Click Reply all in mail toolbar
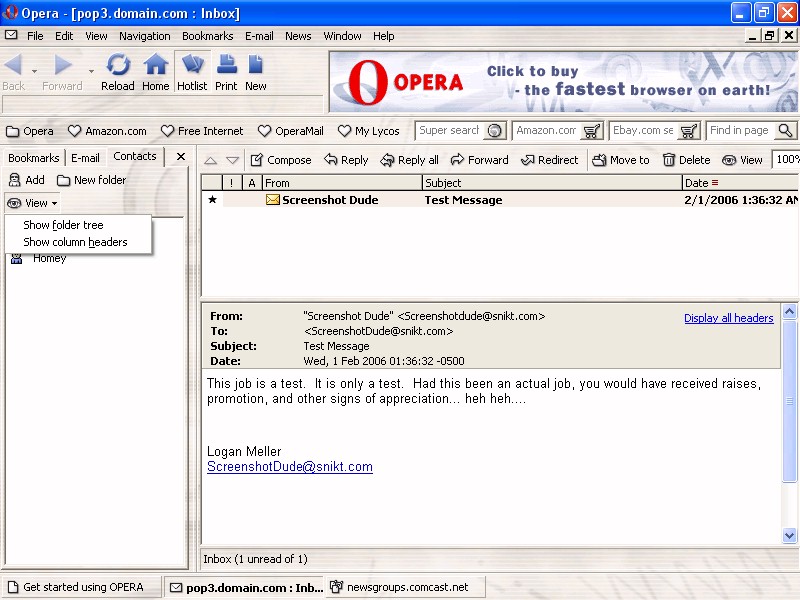Image resolution: width=800 pixels, height=600 pixels. pos(410,160)
